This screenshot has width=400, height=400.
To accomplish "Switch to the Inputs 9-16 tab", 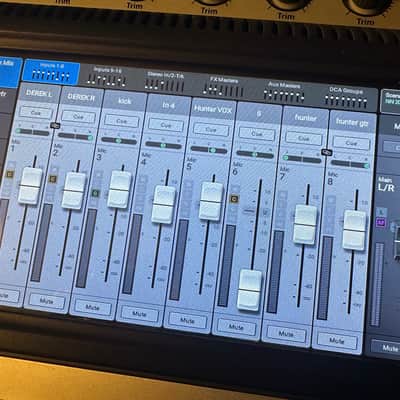I will [x=108, y=76].
